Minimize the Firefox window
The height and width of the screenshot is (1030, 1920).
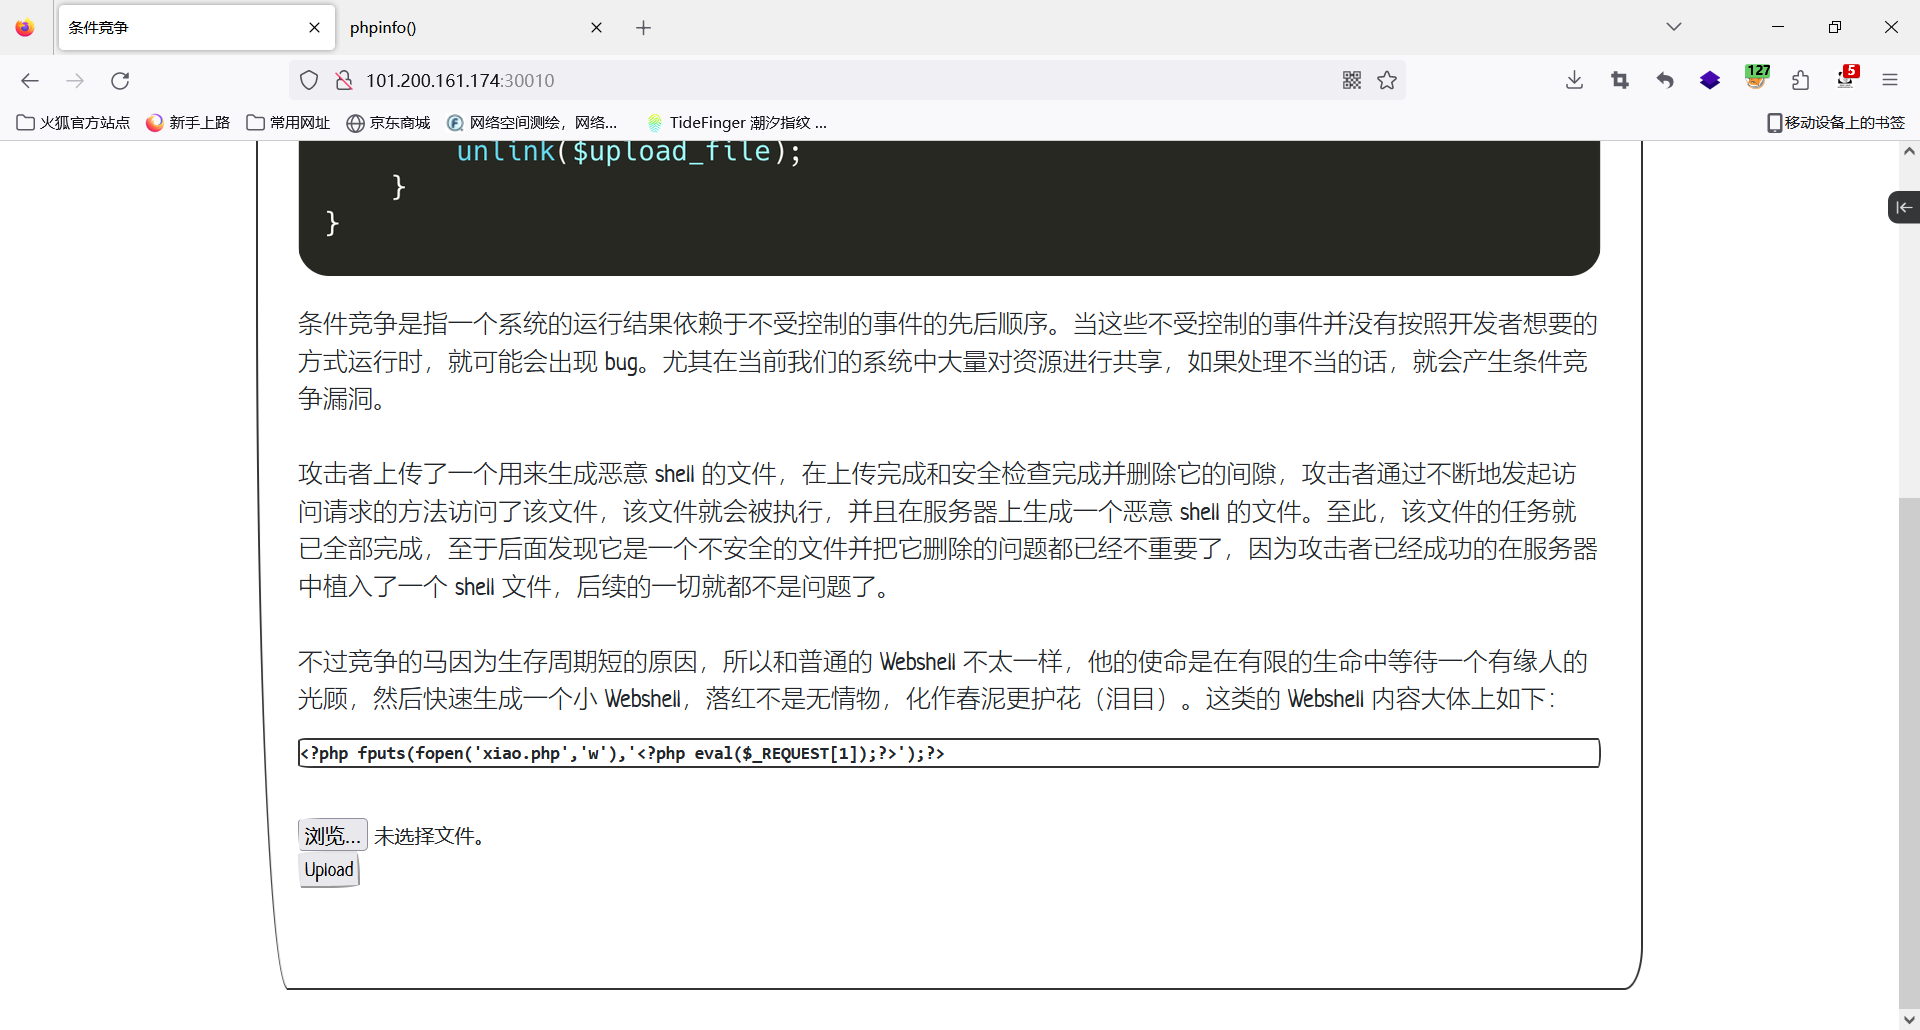[x=1778, y=27]
